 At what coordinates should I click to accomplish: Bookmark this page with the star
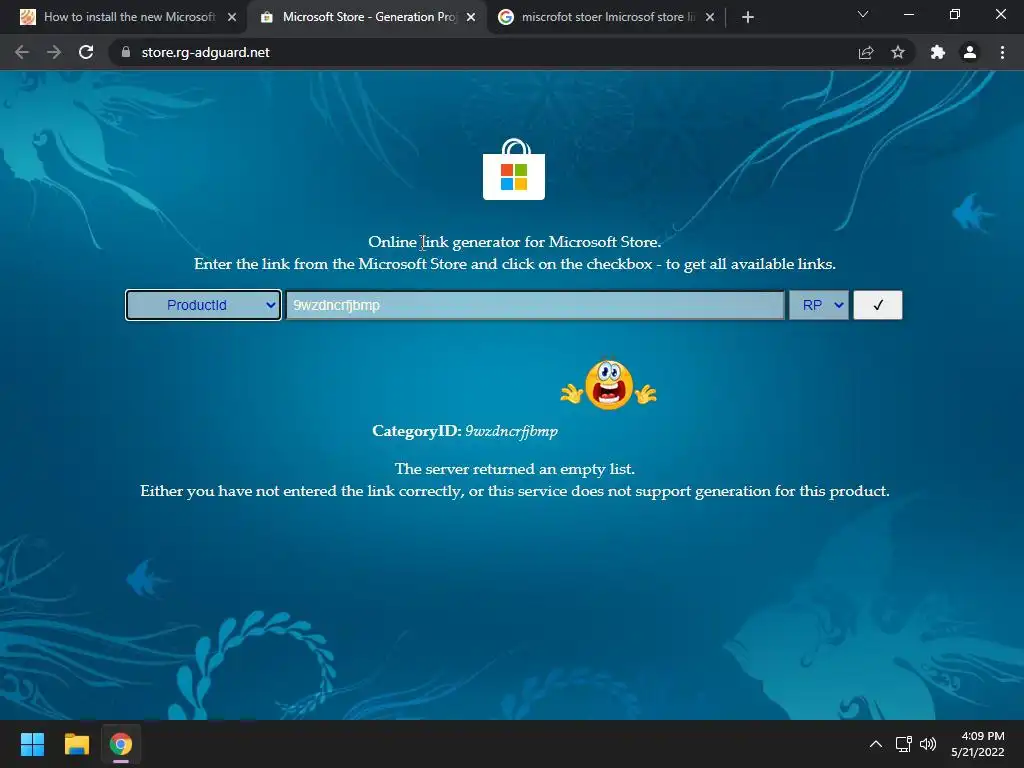click(898, 52)
